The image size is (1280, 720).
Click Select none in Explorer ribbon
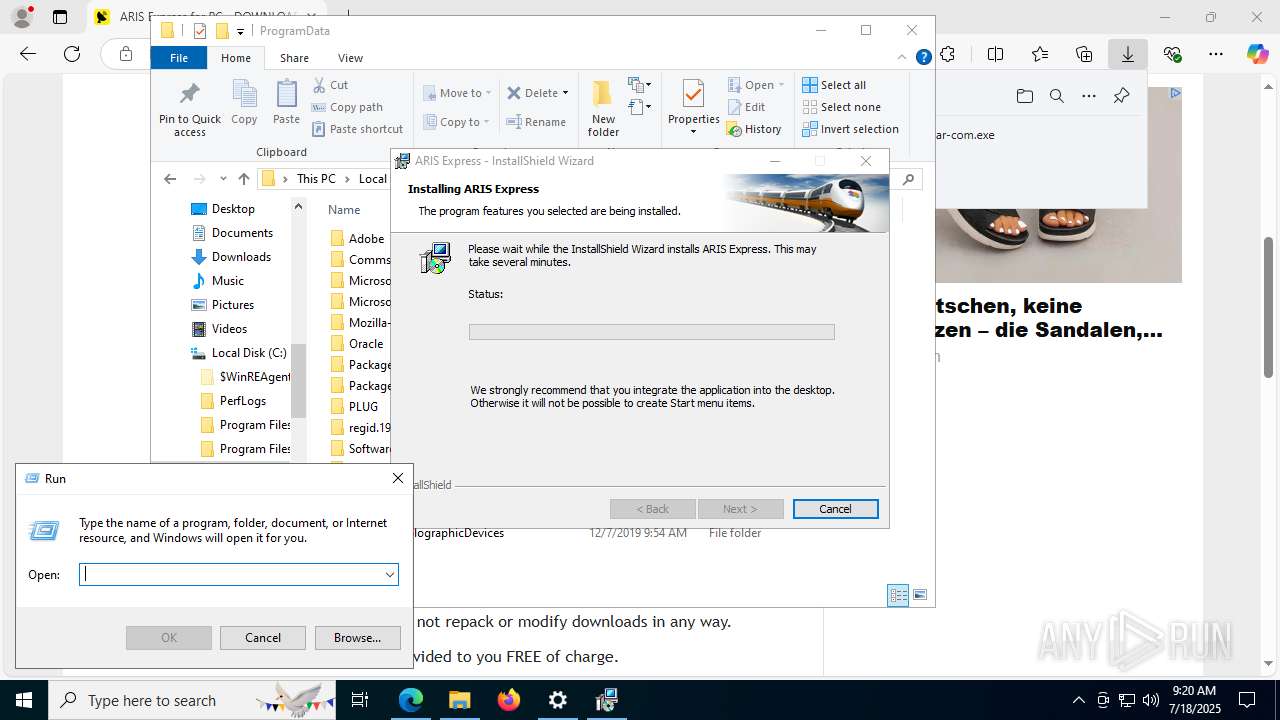pyautogui.click(x=841, y=107)
